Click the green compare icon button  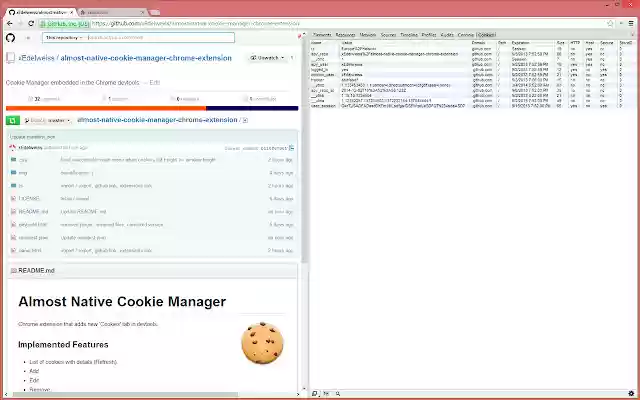point(13,120)
